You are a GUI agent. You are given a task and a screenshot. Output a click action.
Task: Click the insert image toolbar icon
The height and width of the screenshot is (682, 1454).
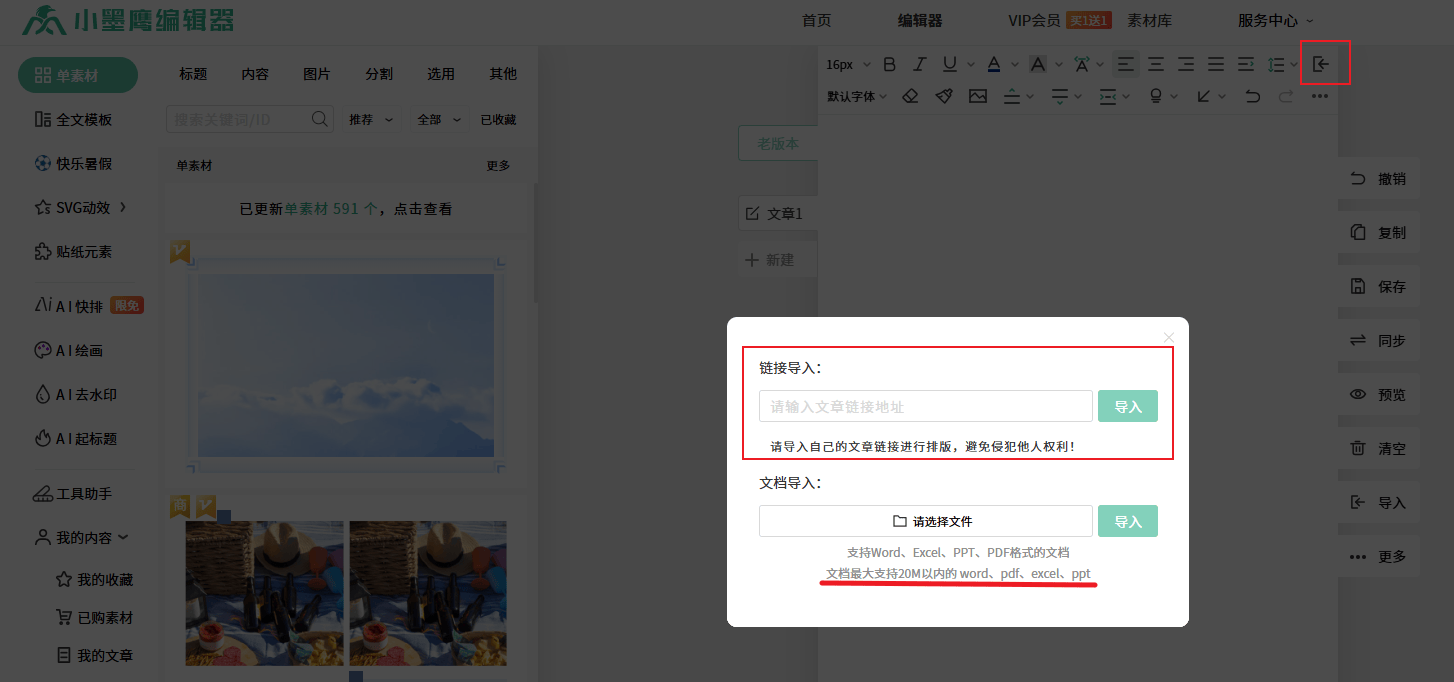click(x=977, y=96)
